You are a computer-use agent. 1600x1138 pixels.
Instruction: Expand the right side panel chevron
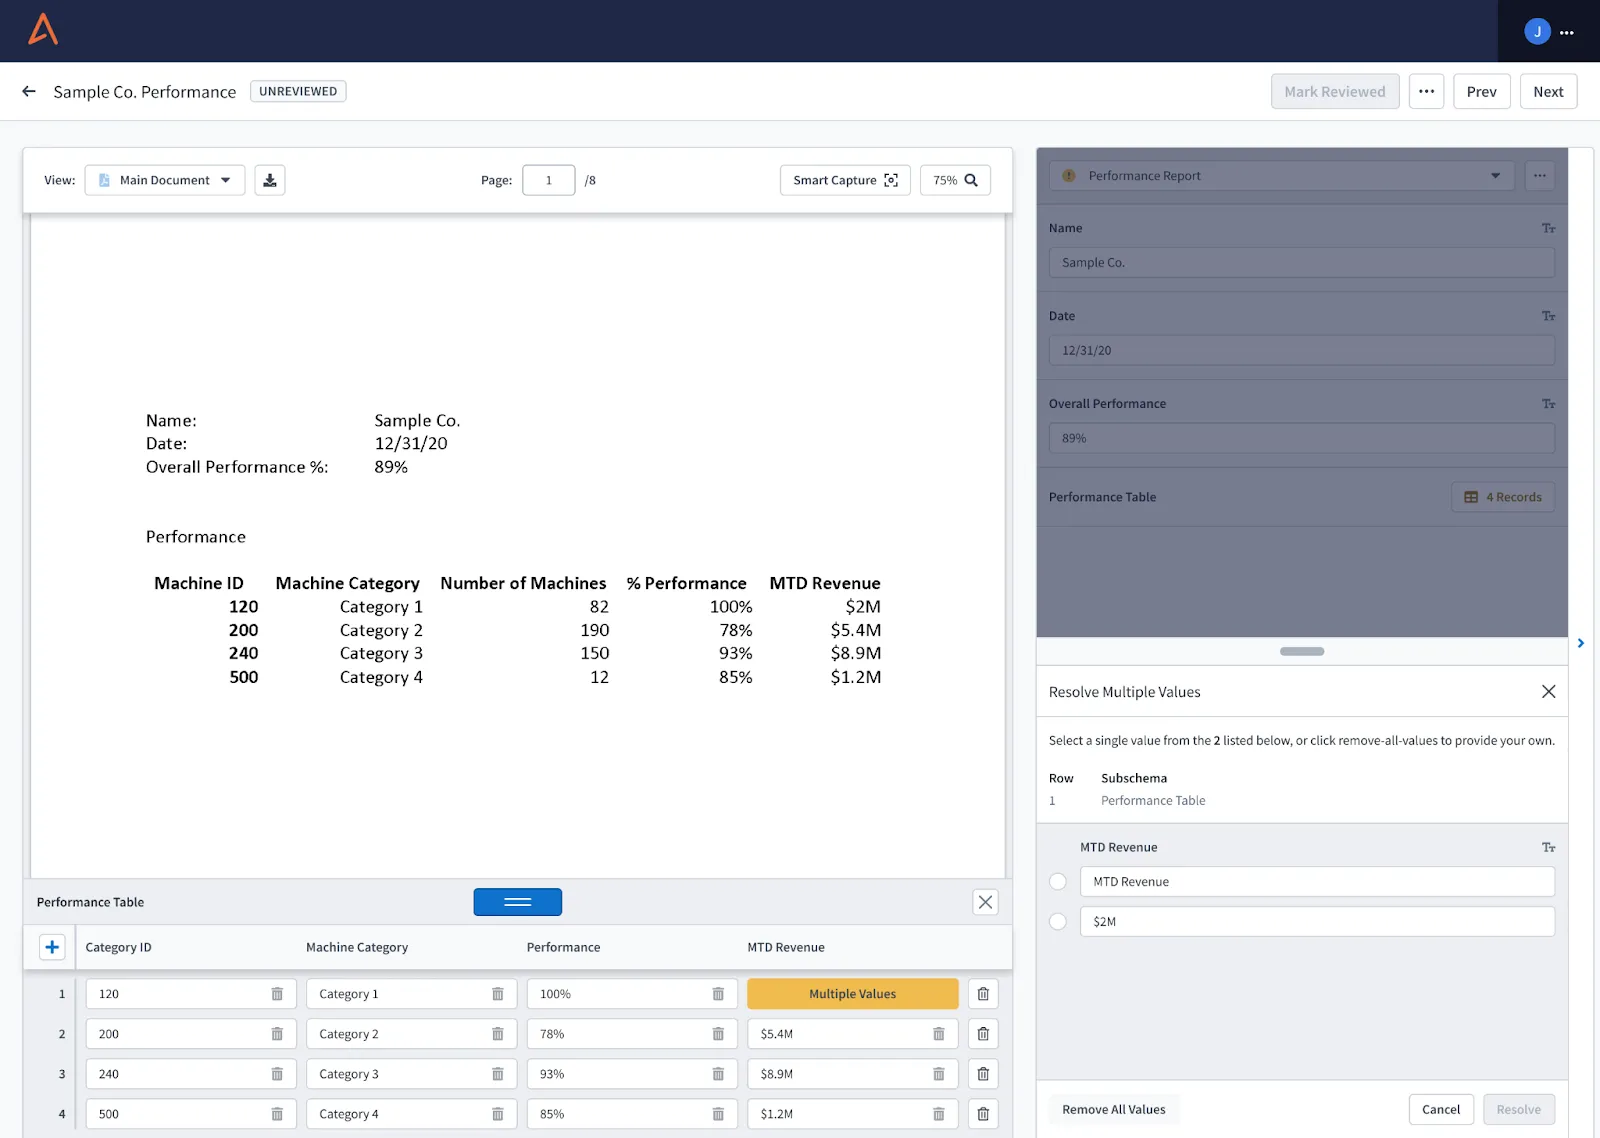[x=1581, y=643]
